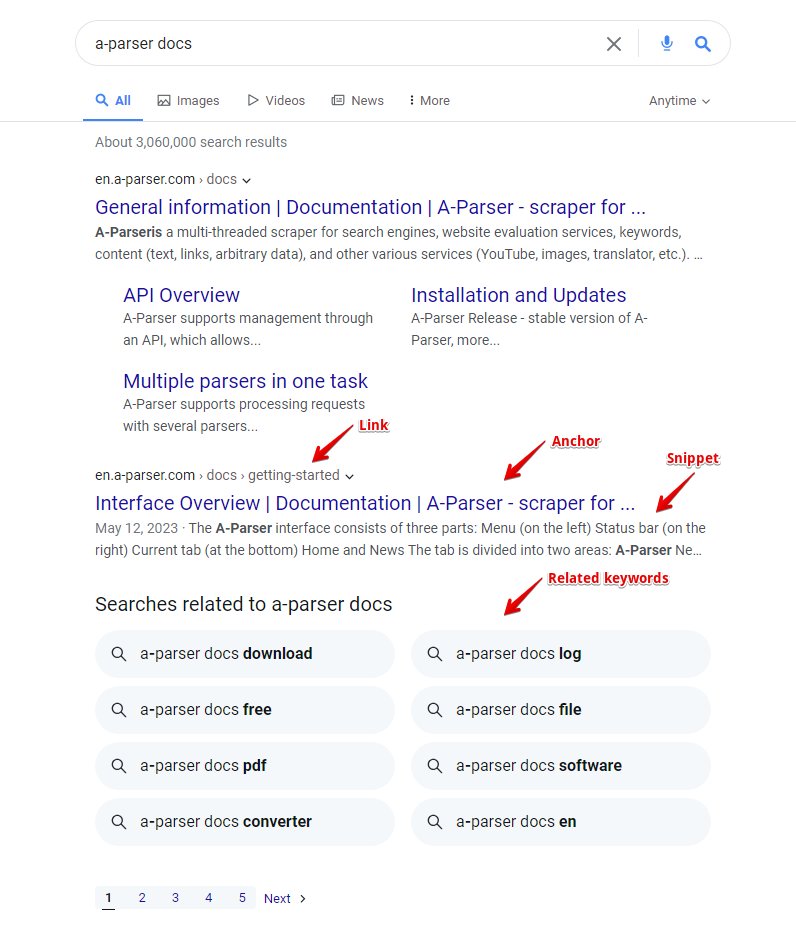Open "Installation and Updates" sitelink
Screen dimensions: 796x925
point(518,295)
